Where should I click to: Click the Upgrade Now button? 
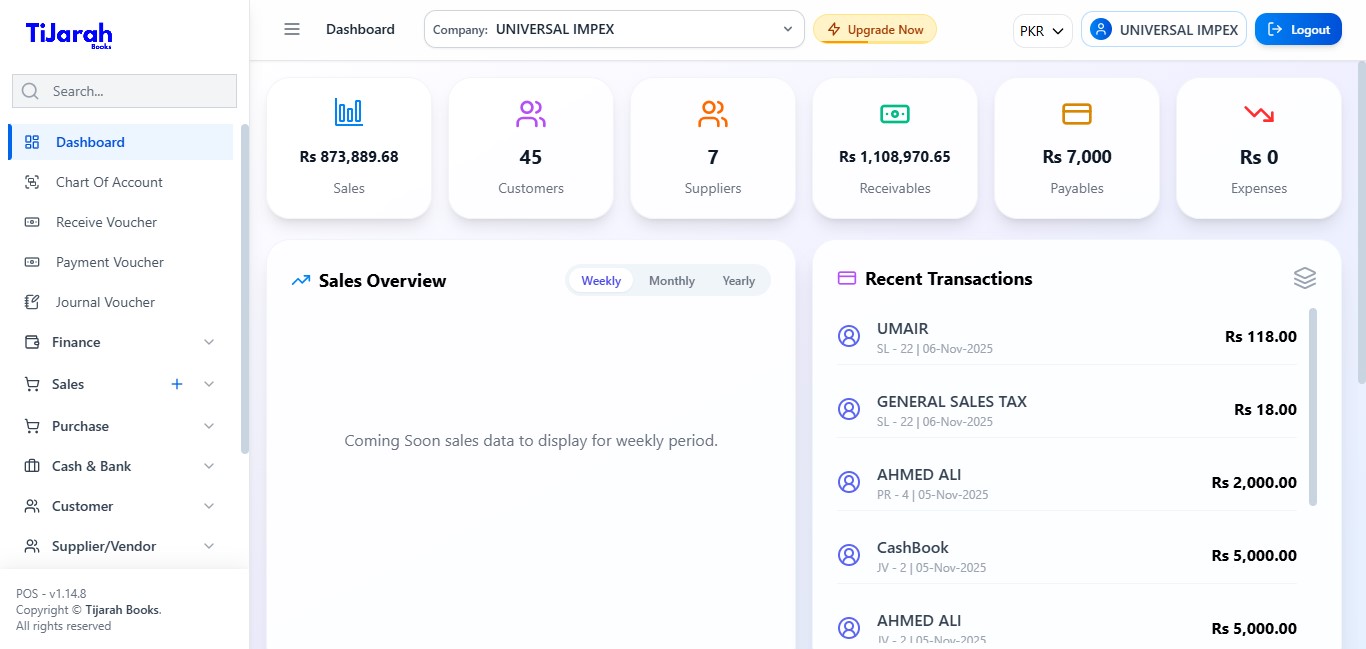click(875, 29)
